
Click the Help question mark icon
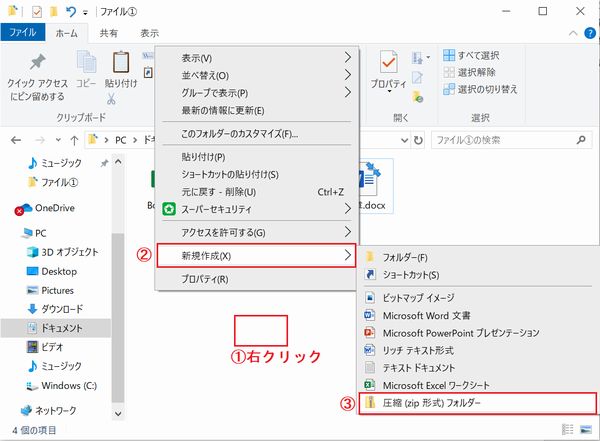tap(590, 33)
